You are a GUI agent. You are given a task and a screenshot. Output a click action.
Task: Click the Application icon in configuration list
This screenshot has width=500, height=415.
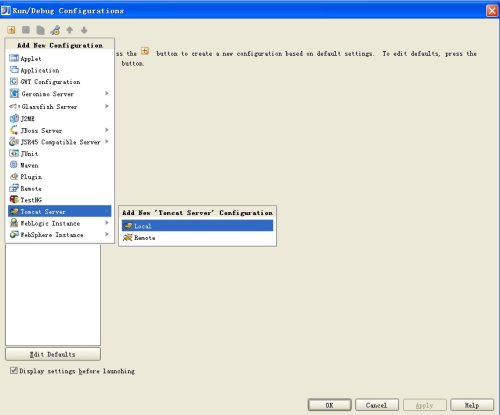[x=14, y=70]
